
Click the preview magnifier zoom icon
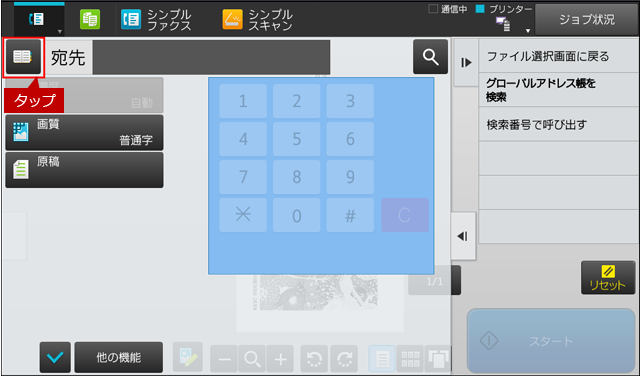(252, 359)
